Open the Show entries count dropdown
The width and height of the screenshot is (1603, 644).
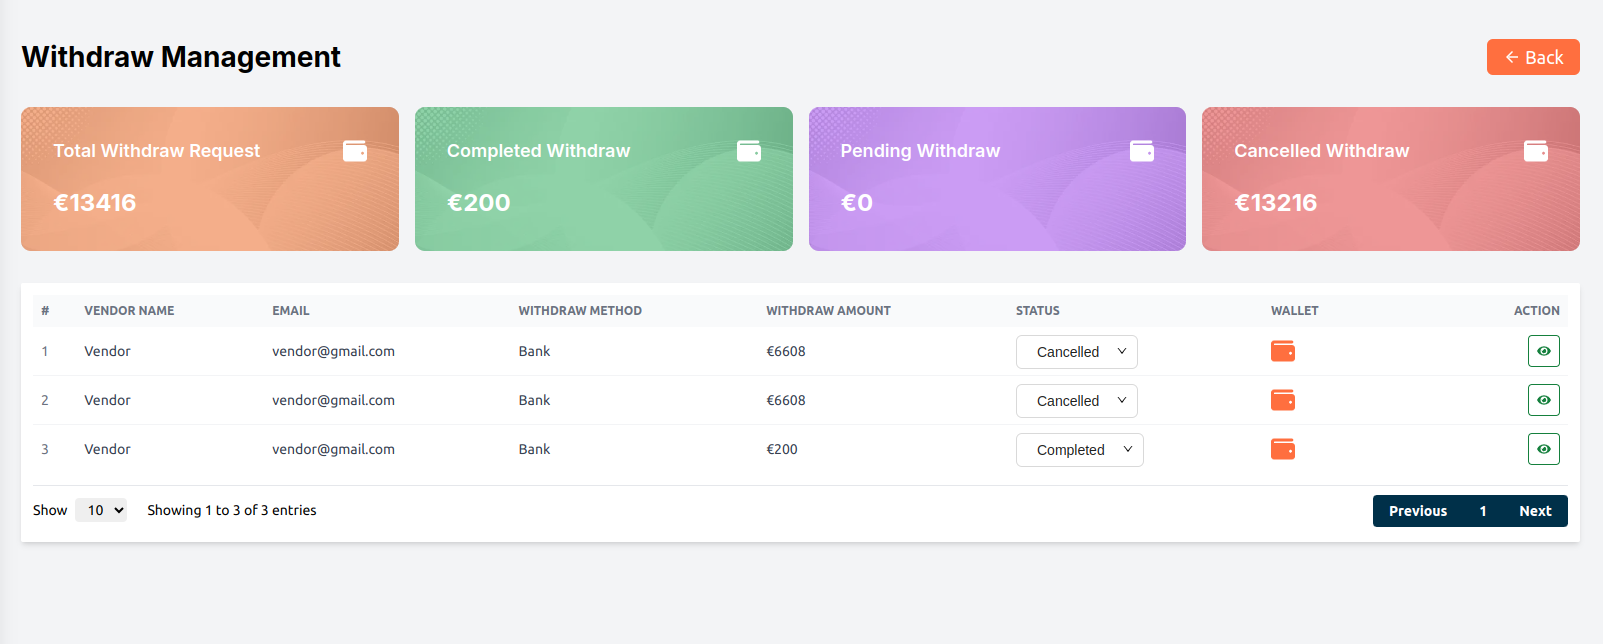coord(101,510)
